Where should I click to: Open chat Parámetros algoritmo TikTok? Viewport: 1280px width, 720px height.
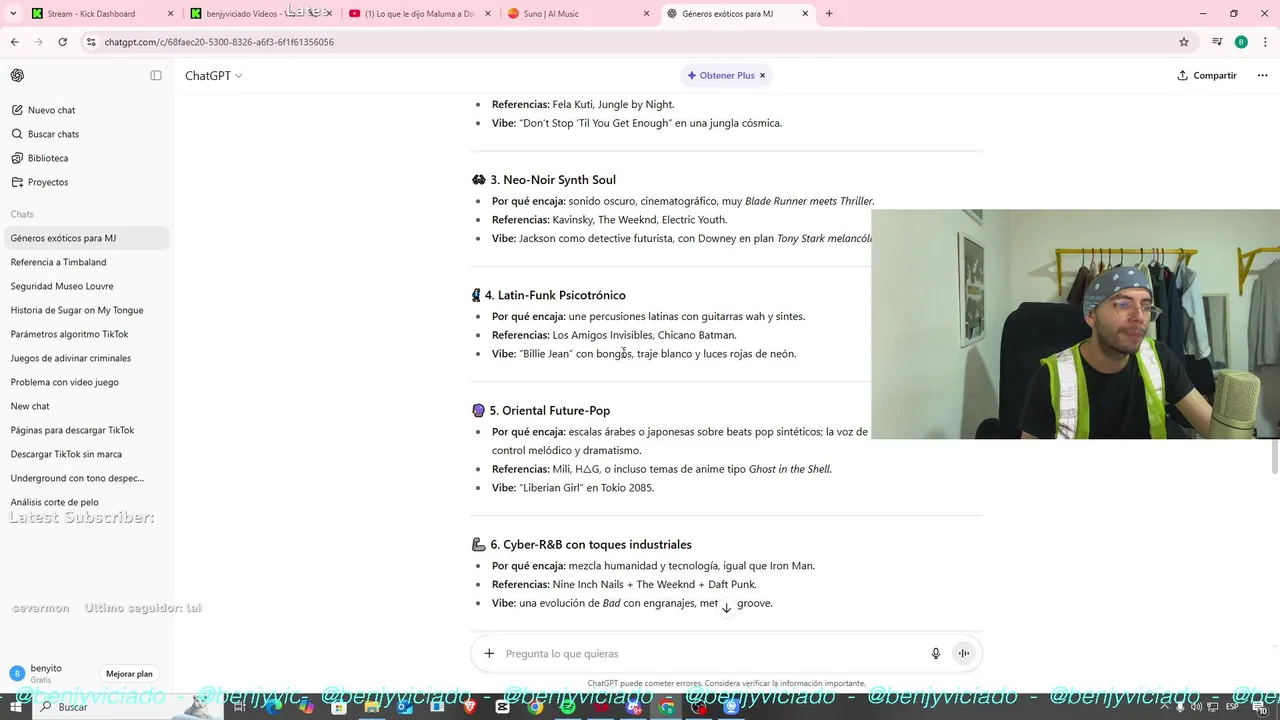pyautogui.click(x=85, y=334)
